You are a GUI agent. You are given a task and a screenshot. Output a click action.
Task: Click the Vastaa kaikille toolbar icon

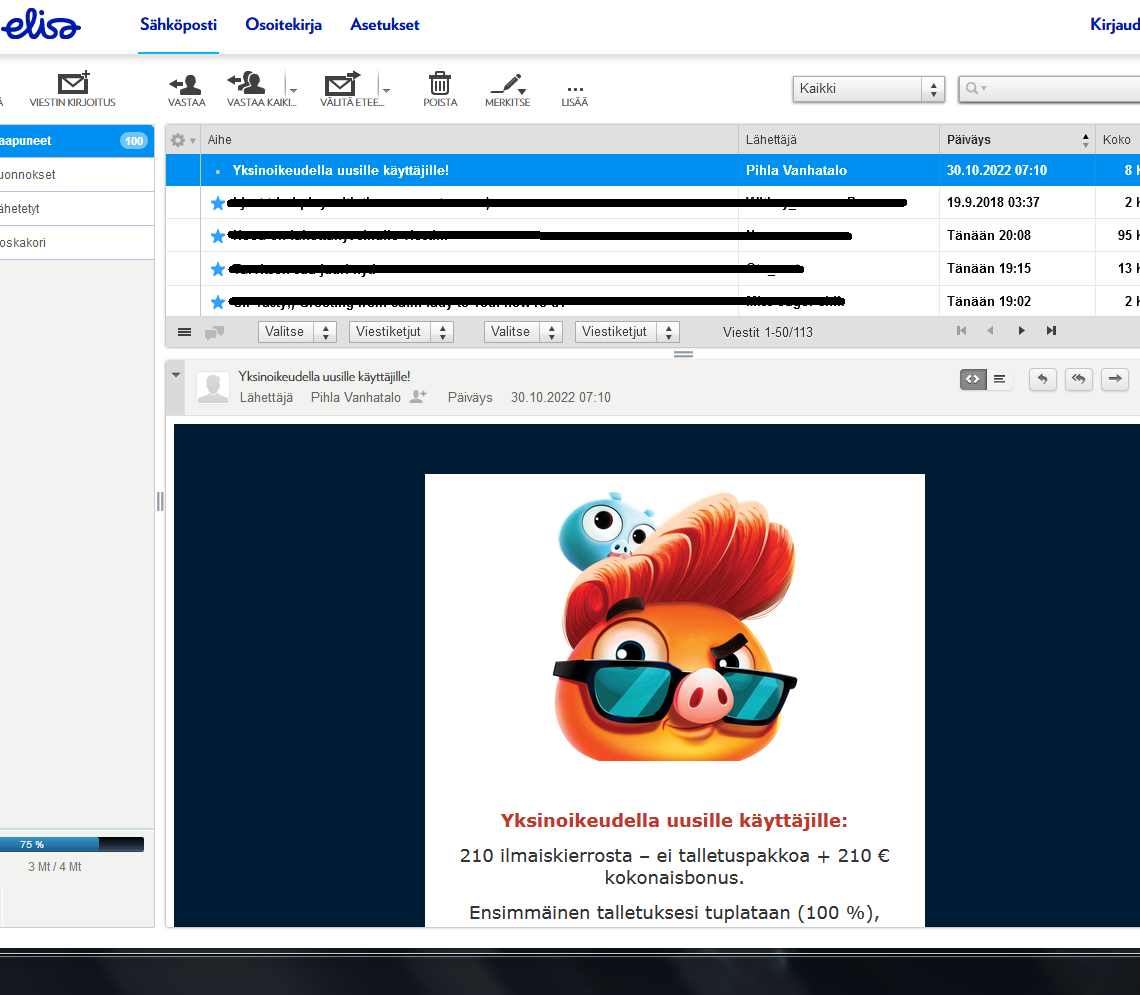[247, 84]
